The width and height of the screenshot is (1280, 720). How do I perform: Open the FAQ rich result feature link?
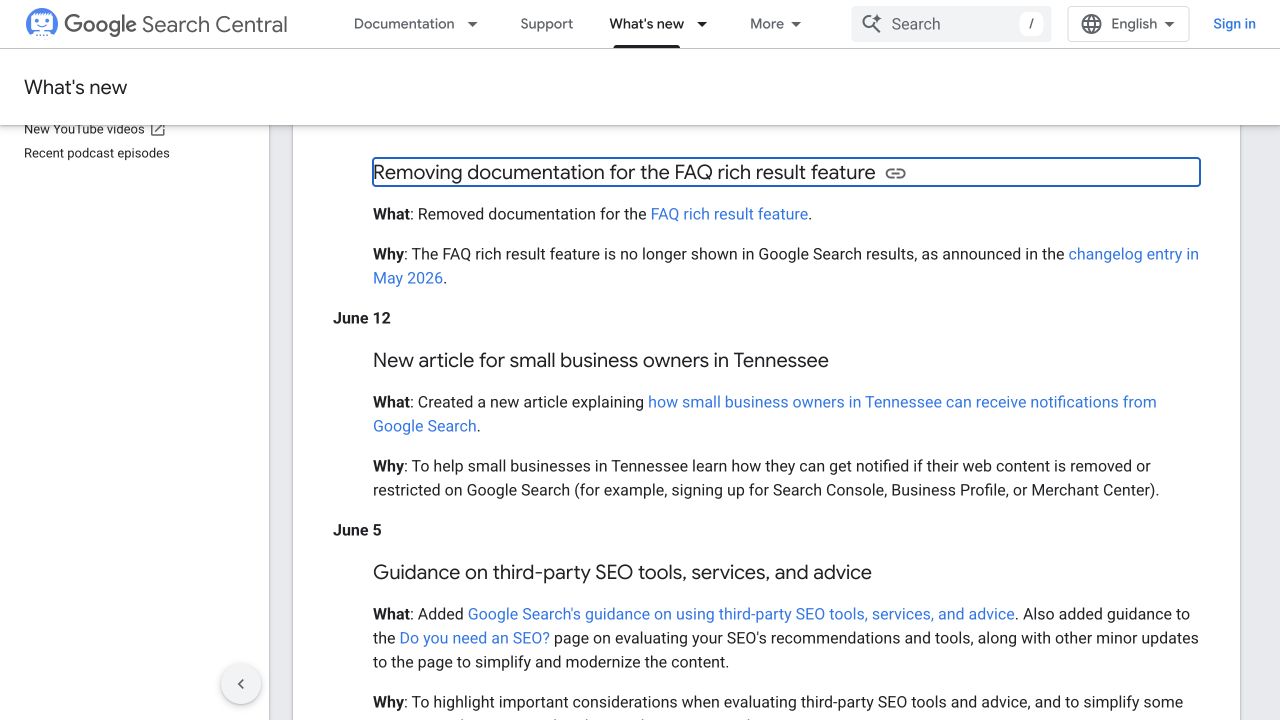tap(729, 214)
